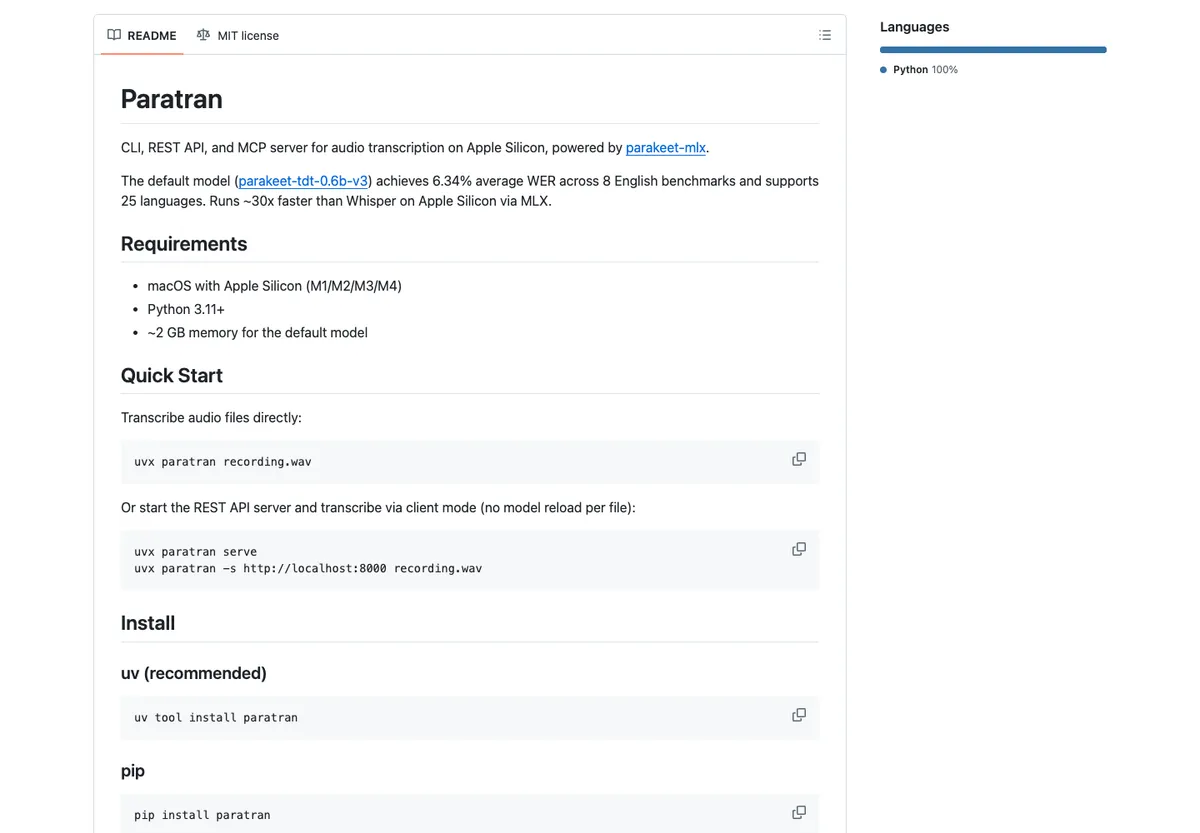Click the Requirements heading
Image resolution: width=1200 pixels, height=833 pixels.
[184, 244]
